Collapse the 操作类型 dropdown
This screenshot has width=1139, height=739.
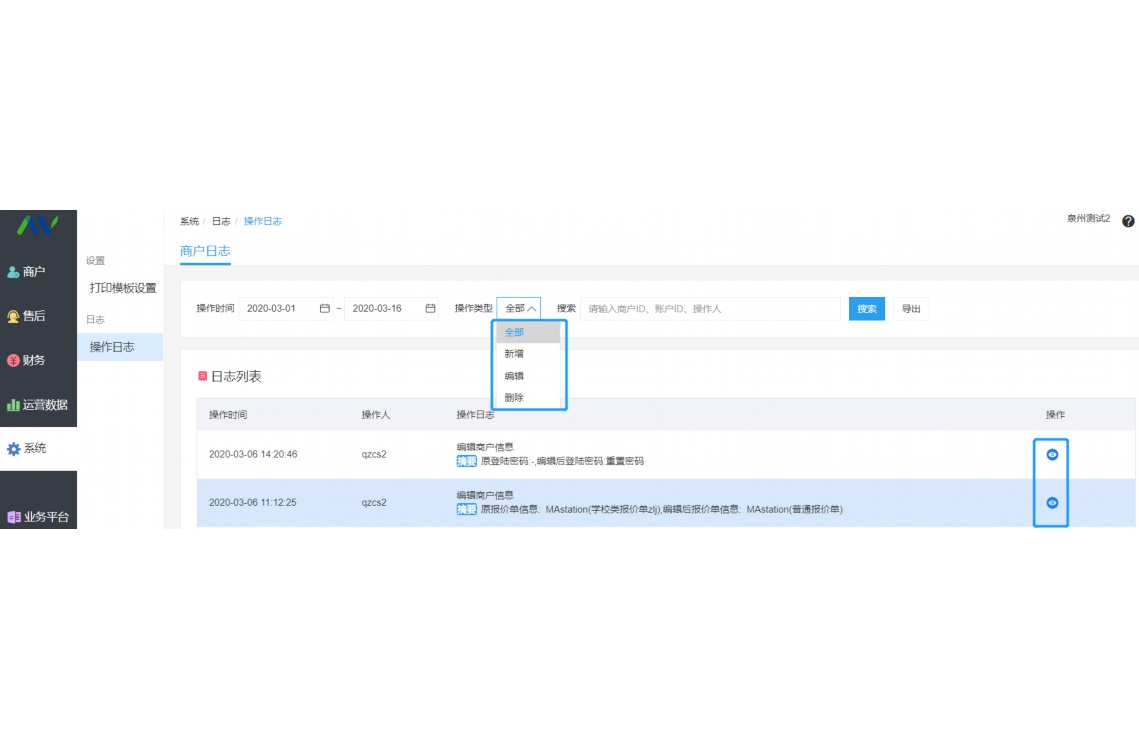point(519,309)
